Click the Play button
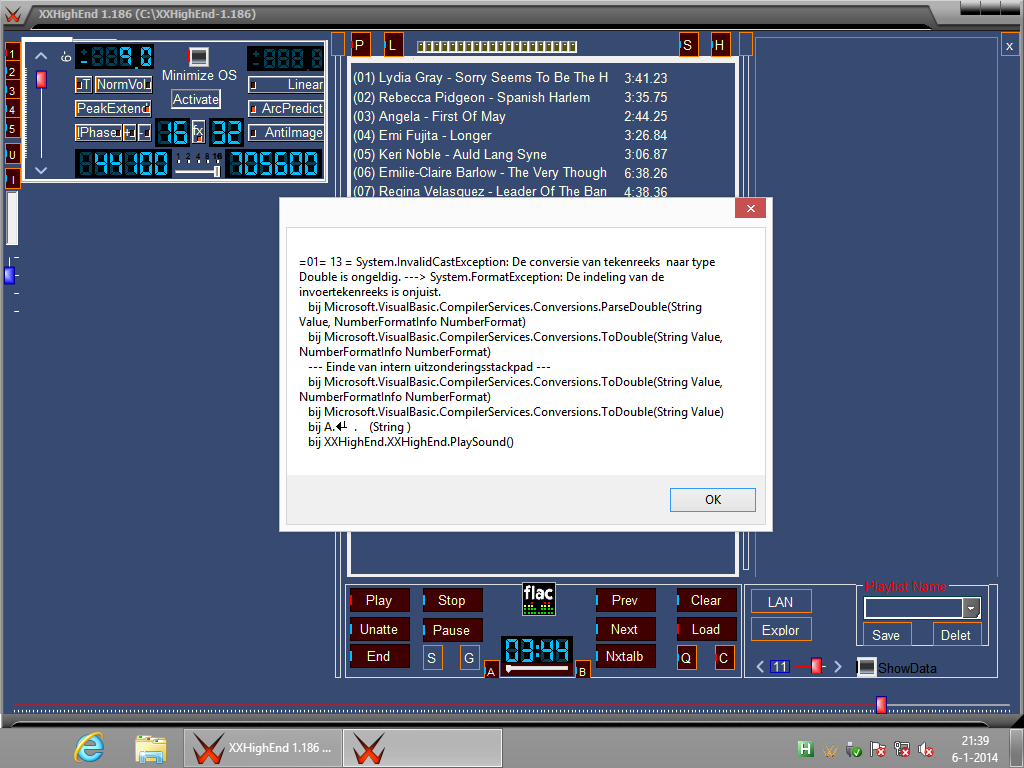The width and height of the screenshot is (1024, 768). click(x=379, y=600)
